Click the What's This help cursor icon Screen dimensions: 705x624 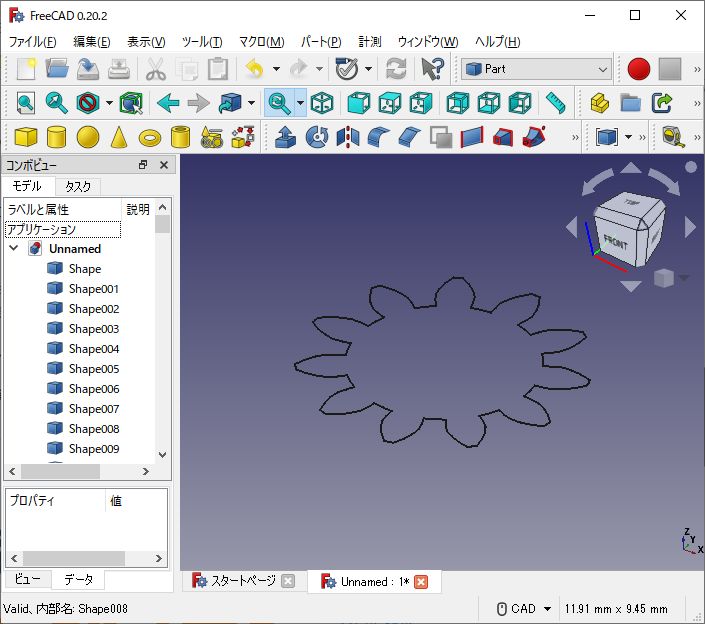[432, 69]
